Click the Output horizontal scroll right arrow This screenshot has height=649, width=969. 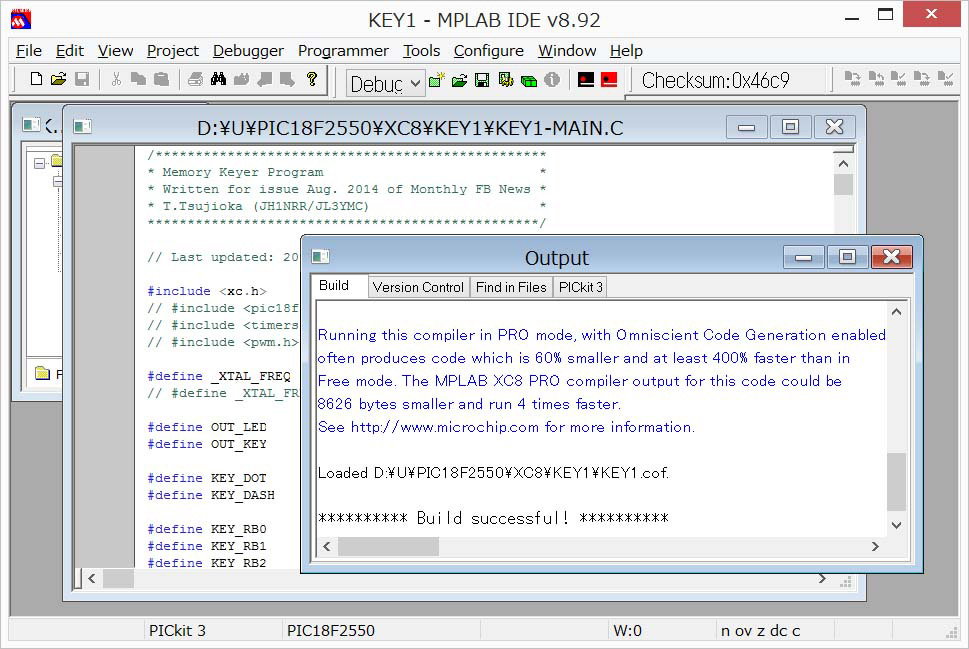(x=875, y=546)
